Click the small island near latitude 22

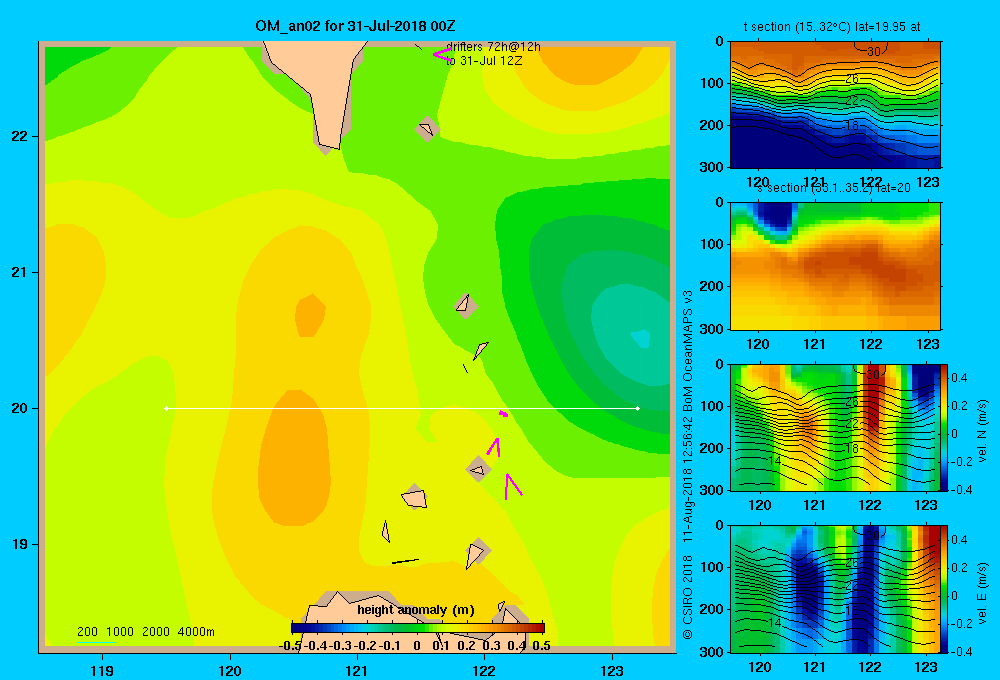click(x=427, y=129)
